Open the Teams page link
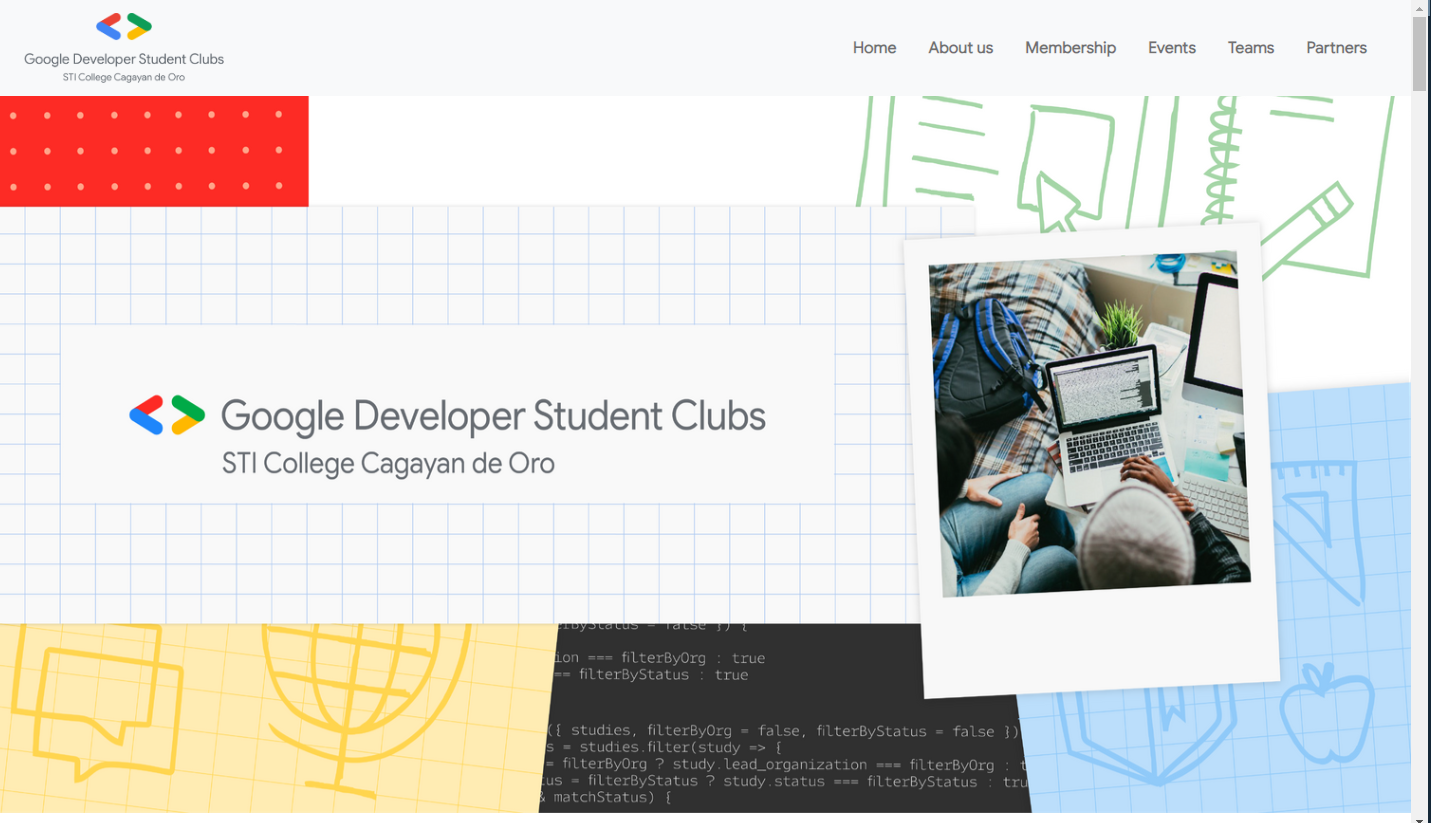 tap(1250, 48)
